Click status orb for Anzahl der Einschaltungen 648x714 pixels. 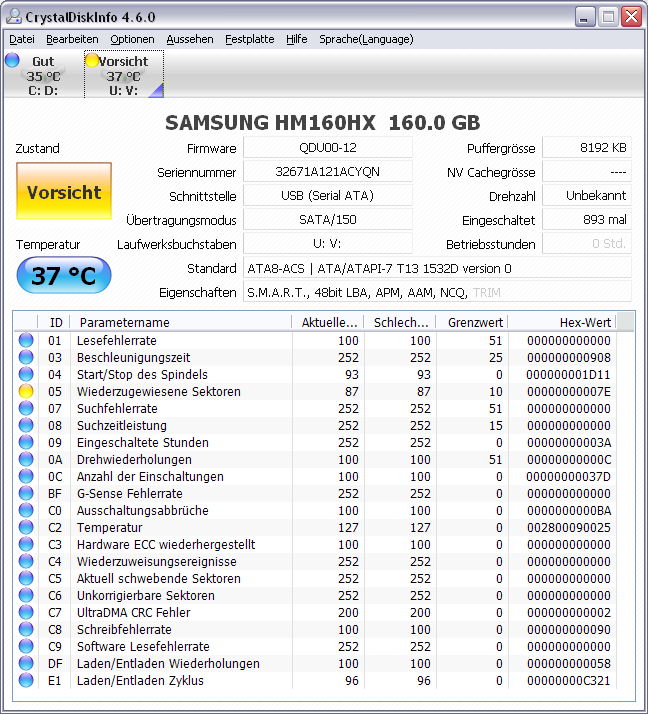point(26,476)
